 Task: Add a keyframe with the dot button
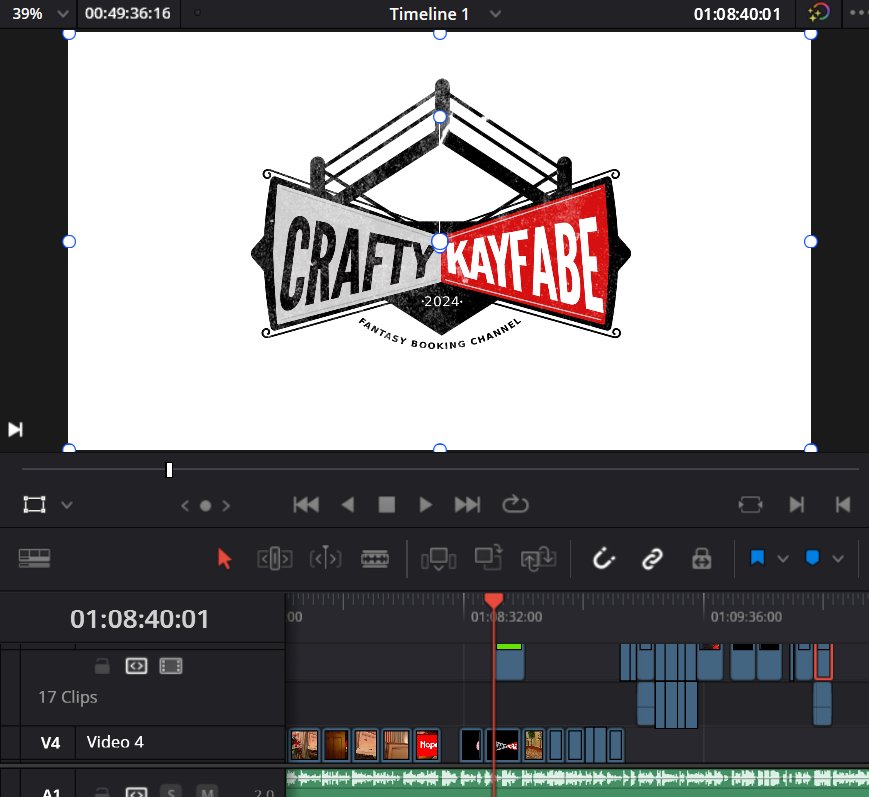(x=205, y=505)
